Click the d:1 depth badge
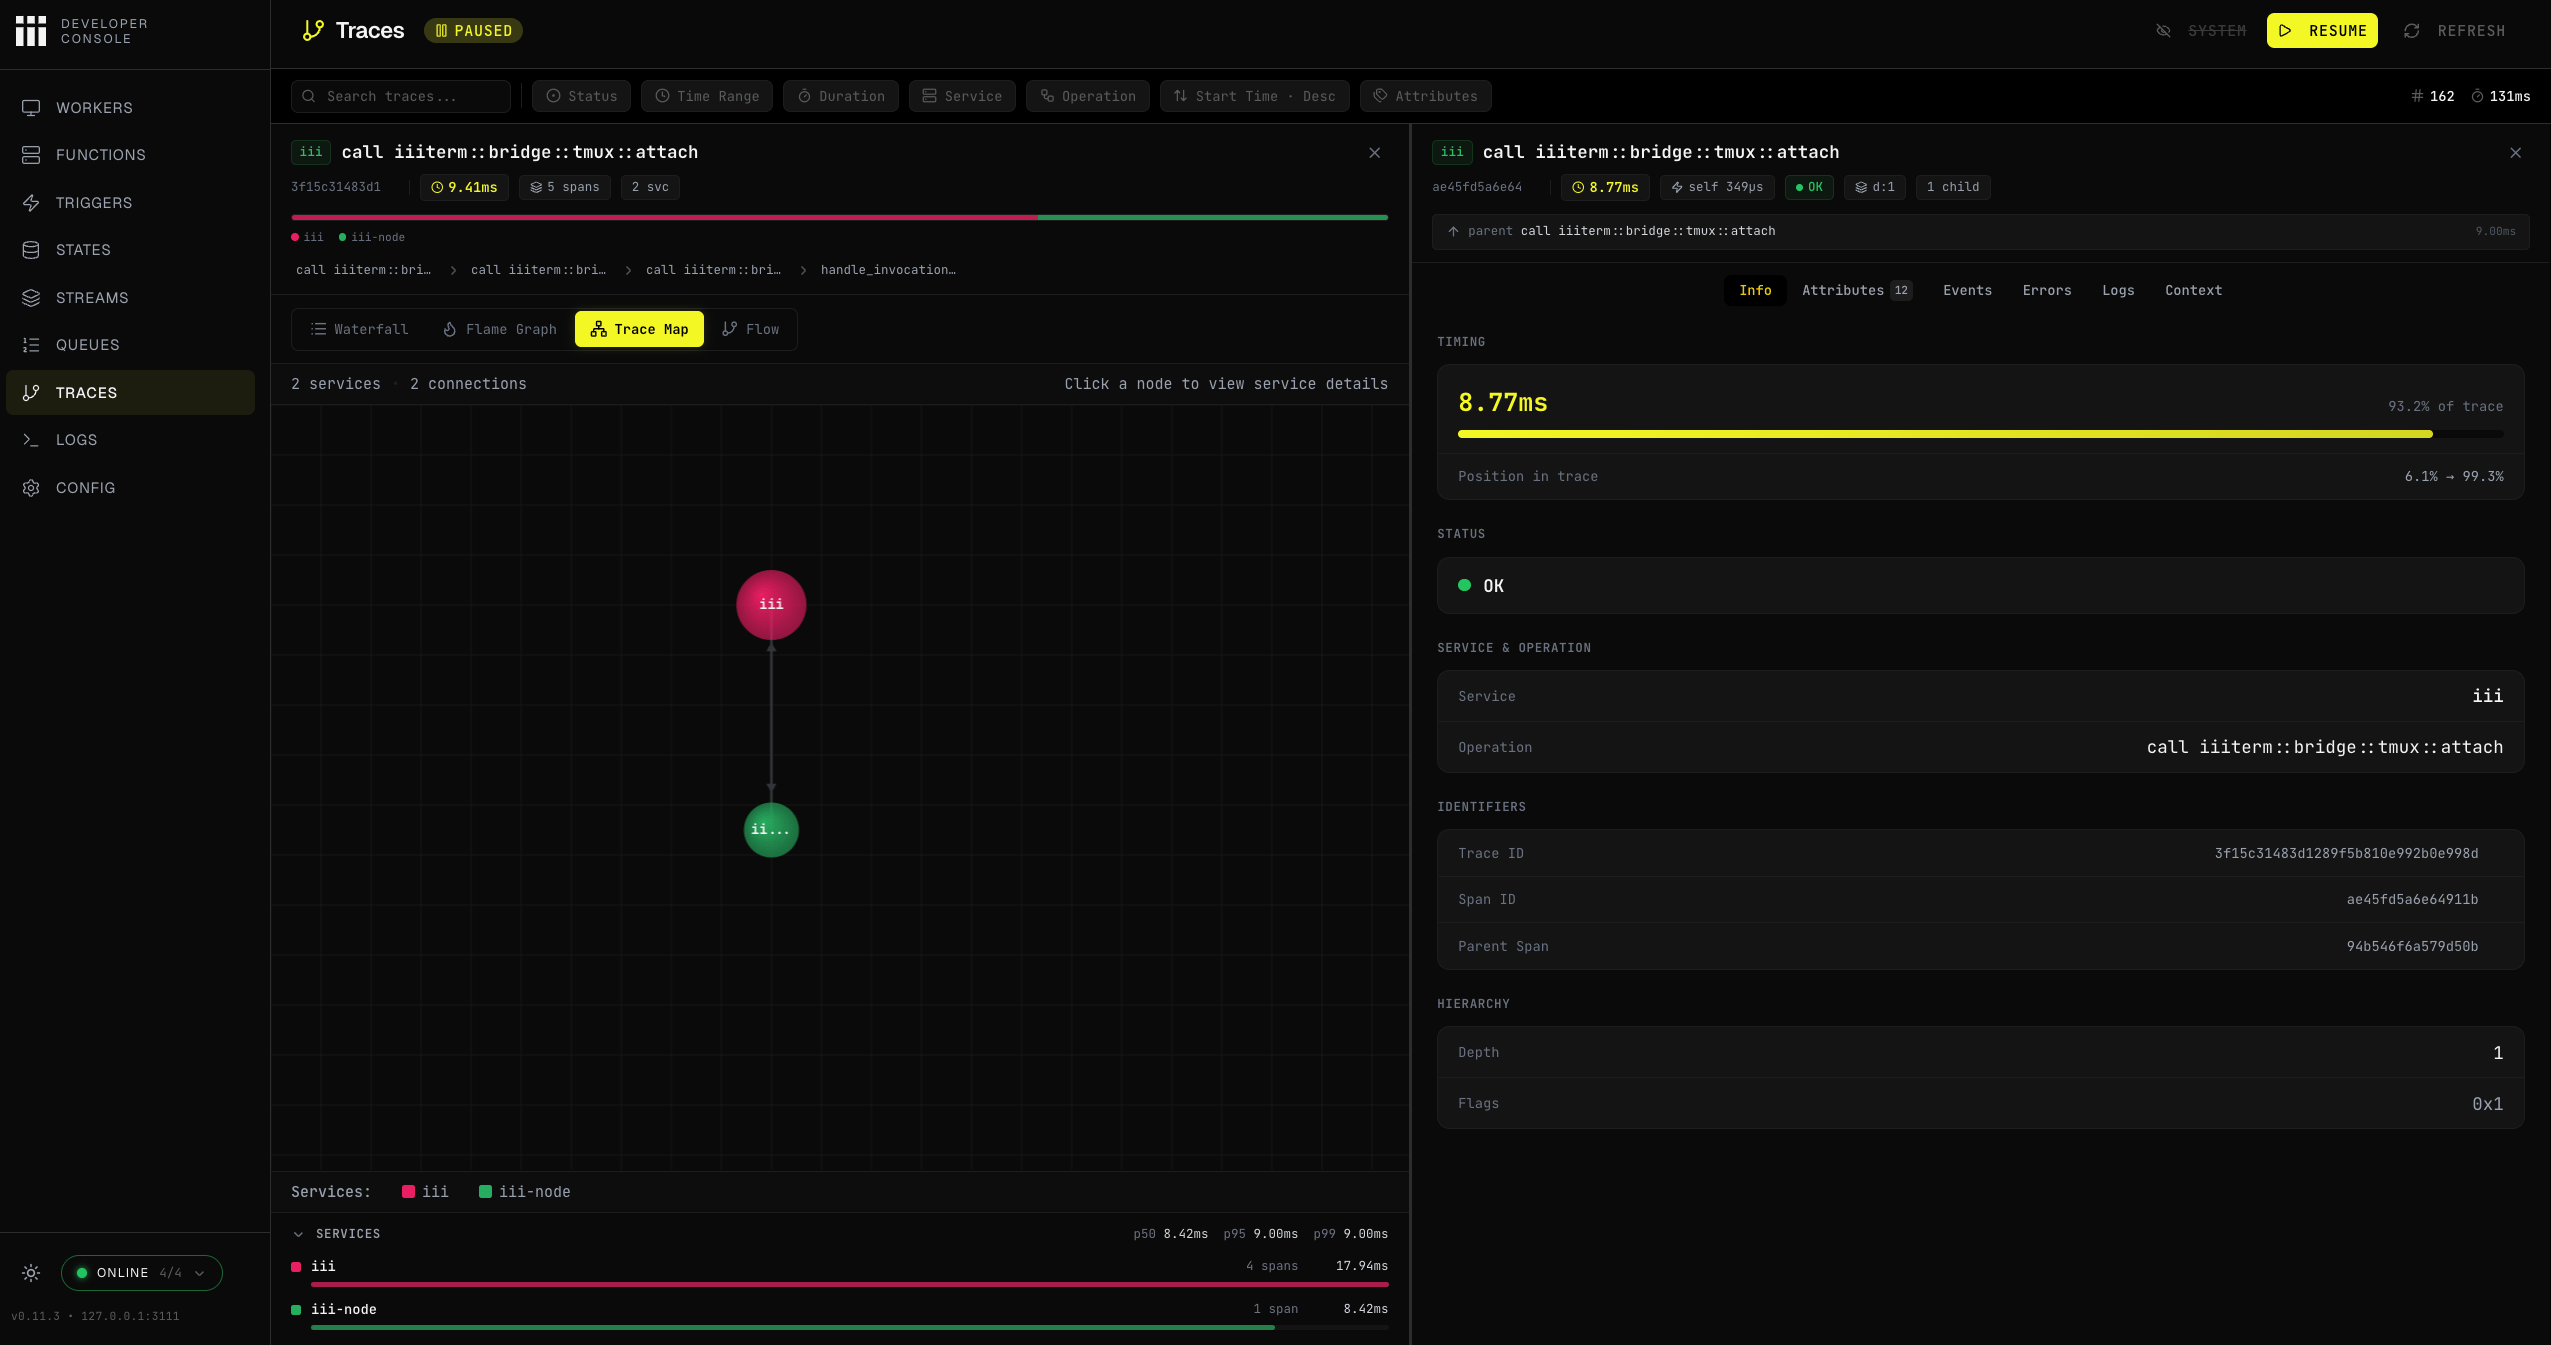The height and width of the screenshot is (1345, 2551). point(1875,188)
